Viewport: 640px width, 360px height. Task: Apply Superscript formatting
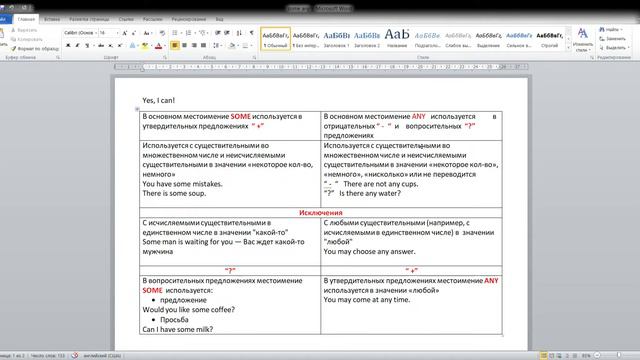(x=120, y=45)
